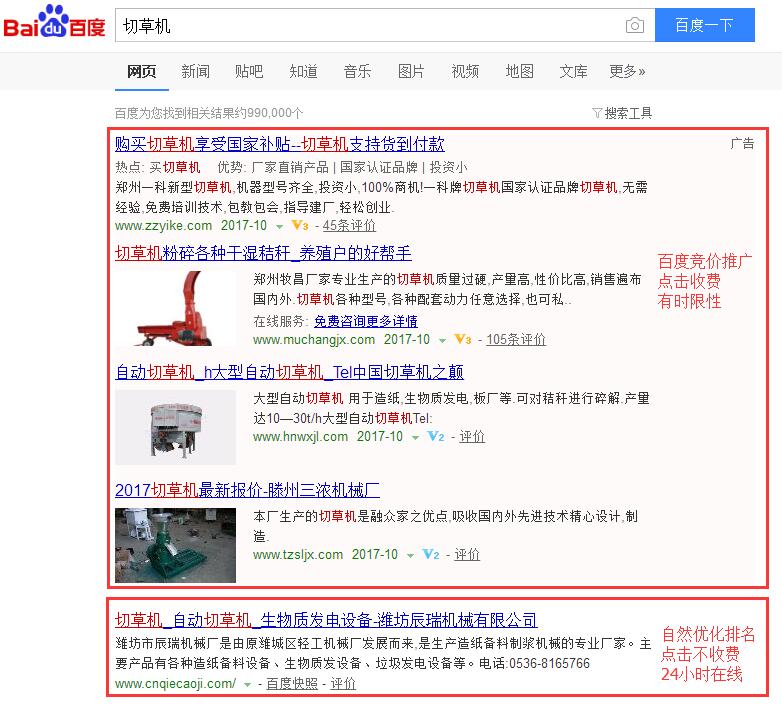The width and height of the screenshot is (782, 705).
Task: Open the 知道 tab
Action: (x=303, y=71)
